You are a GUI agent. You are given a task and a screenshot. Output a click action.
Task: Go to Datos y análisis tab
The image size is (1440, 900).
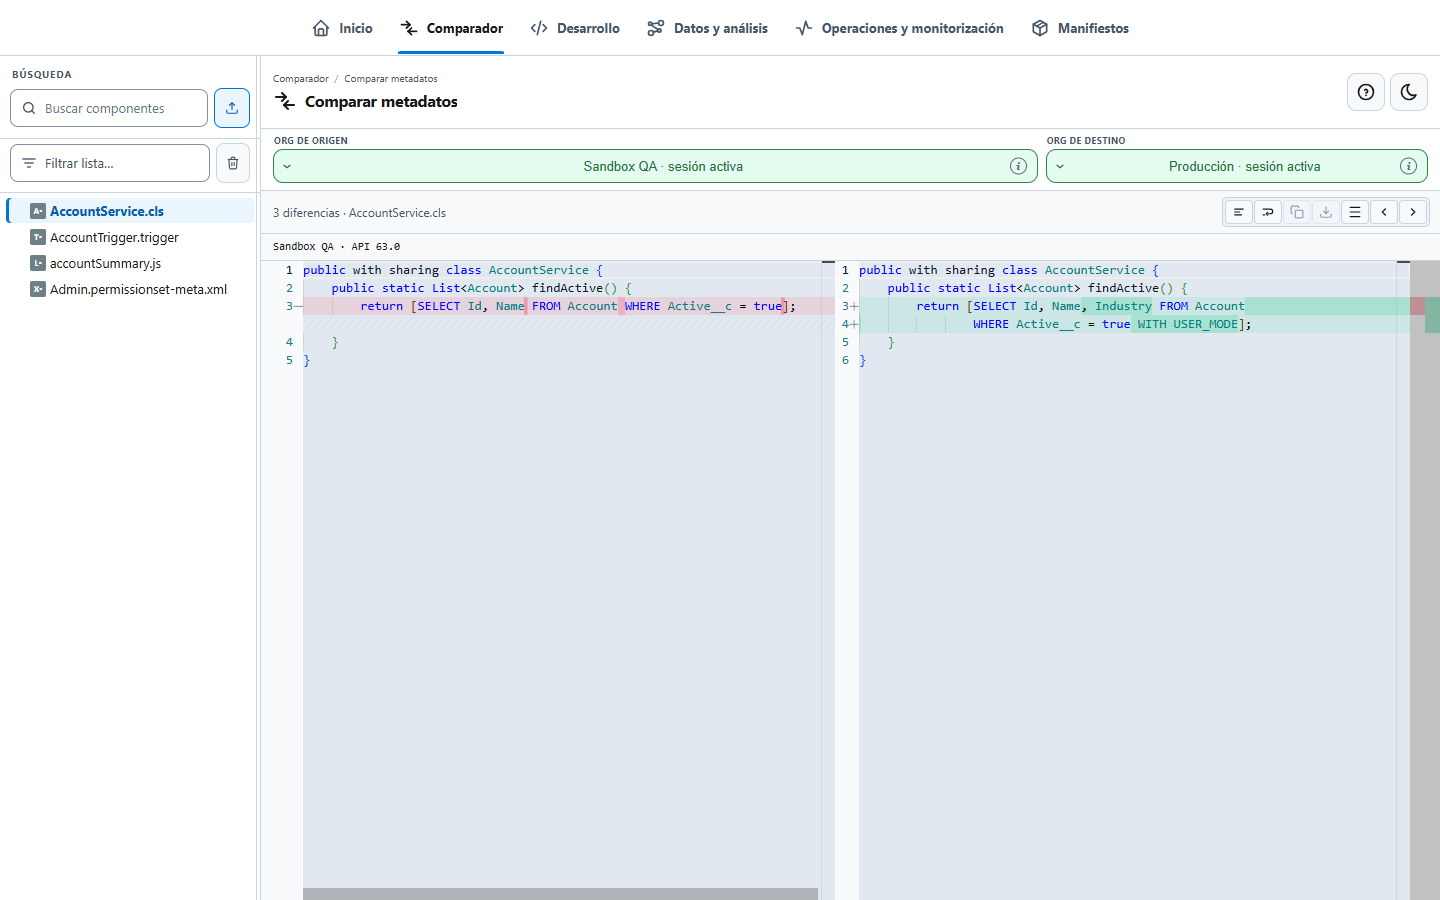pos(708,28)
